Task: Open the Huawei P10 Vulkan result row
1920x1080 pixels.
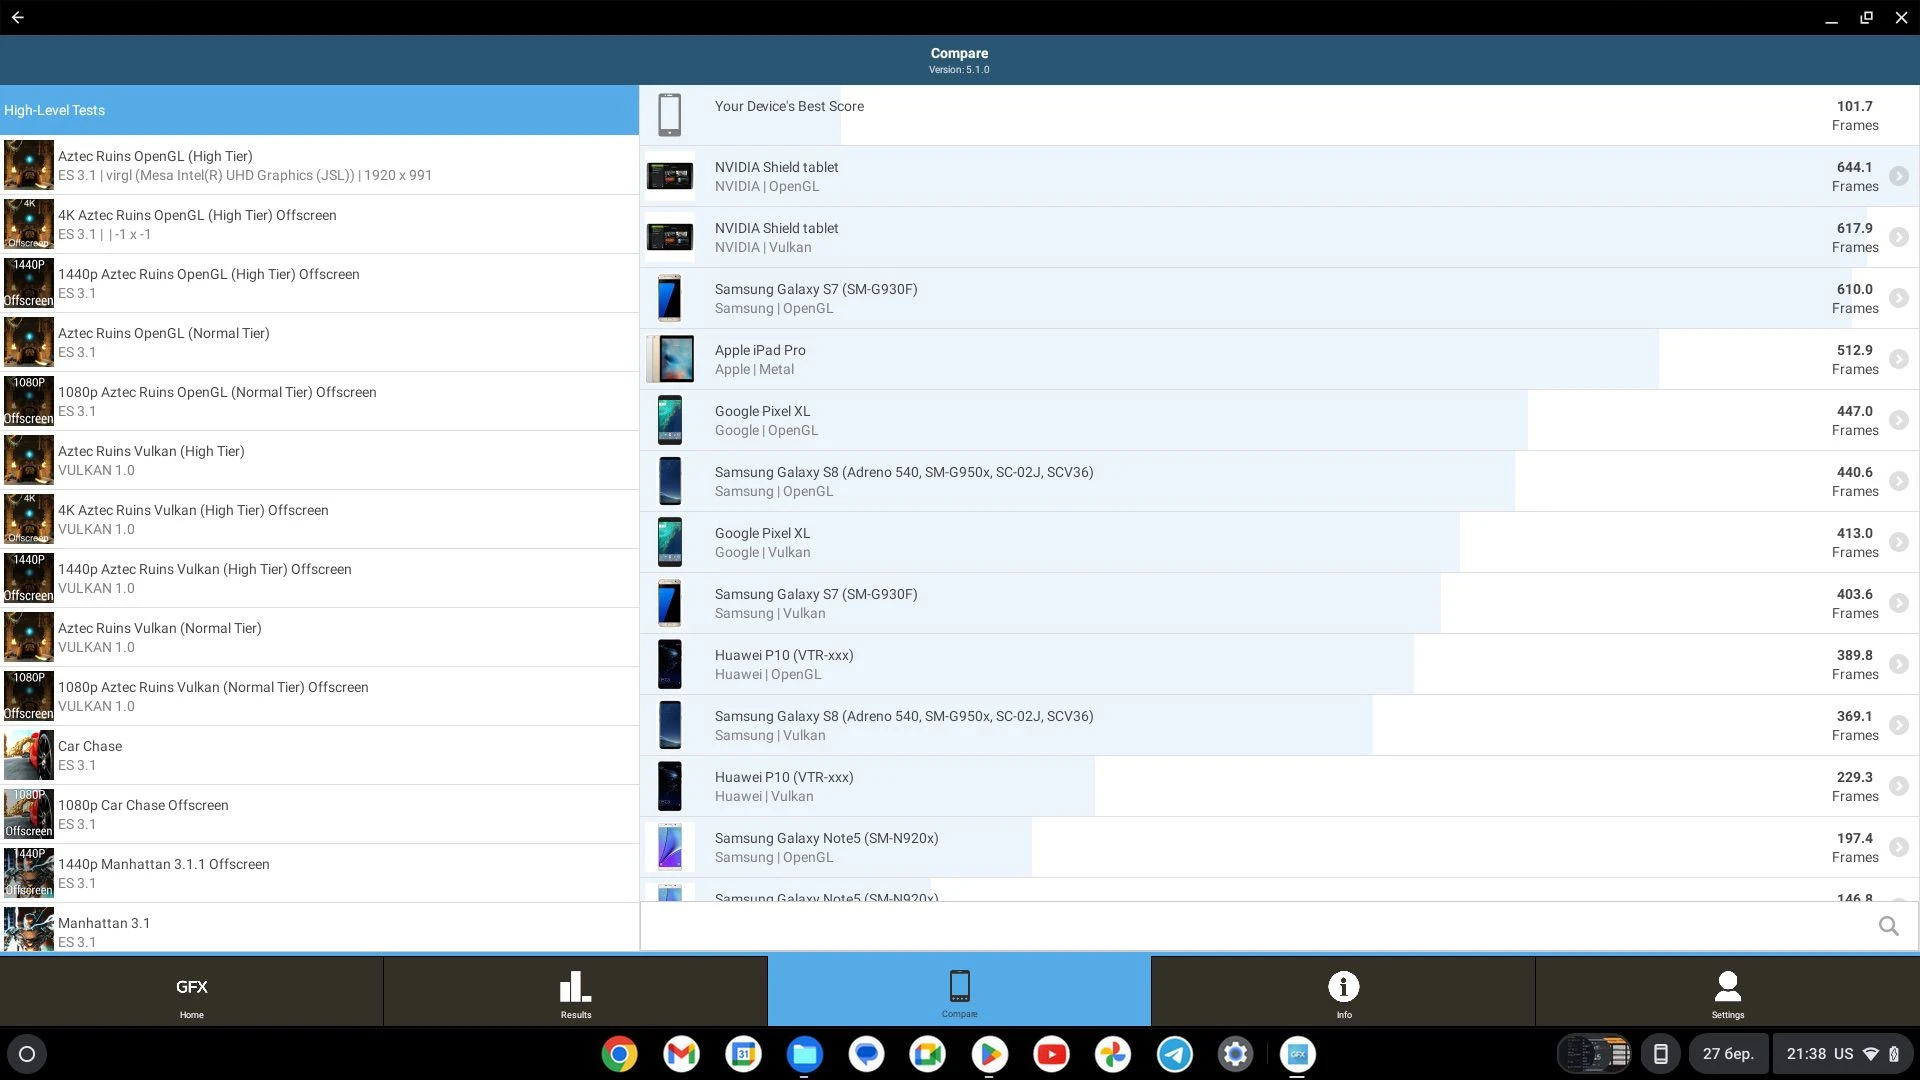Action: point(1279,786)
